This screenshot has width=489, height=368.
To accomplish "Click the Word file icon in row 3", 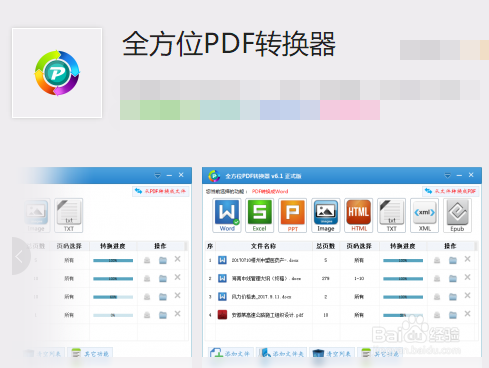I will pyautogui.click(x=222, y=296).
